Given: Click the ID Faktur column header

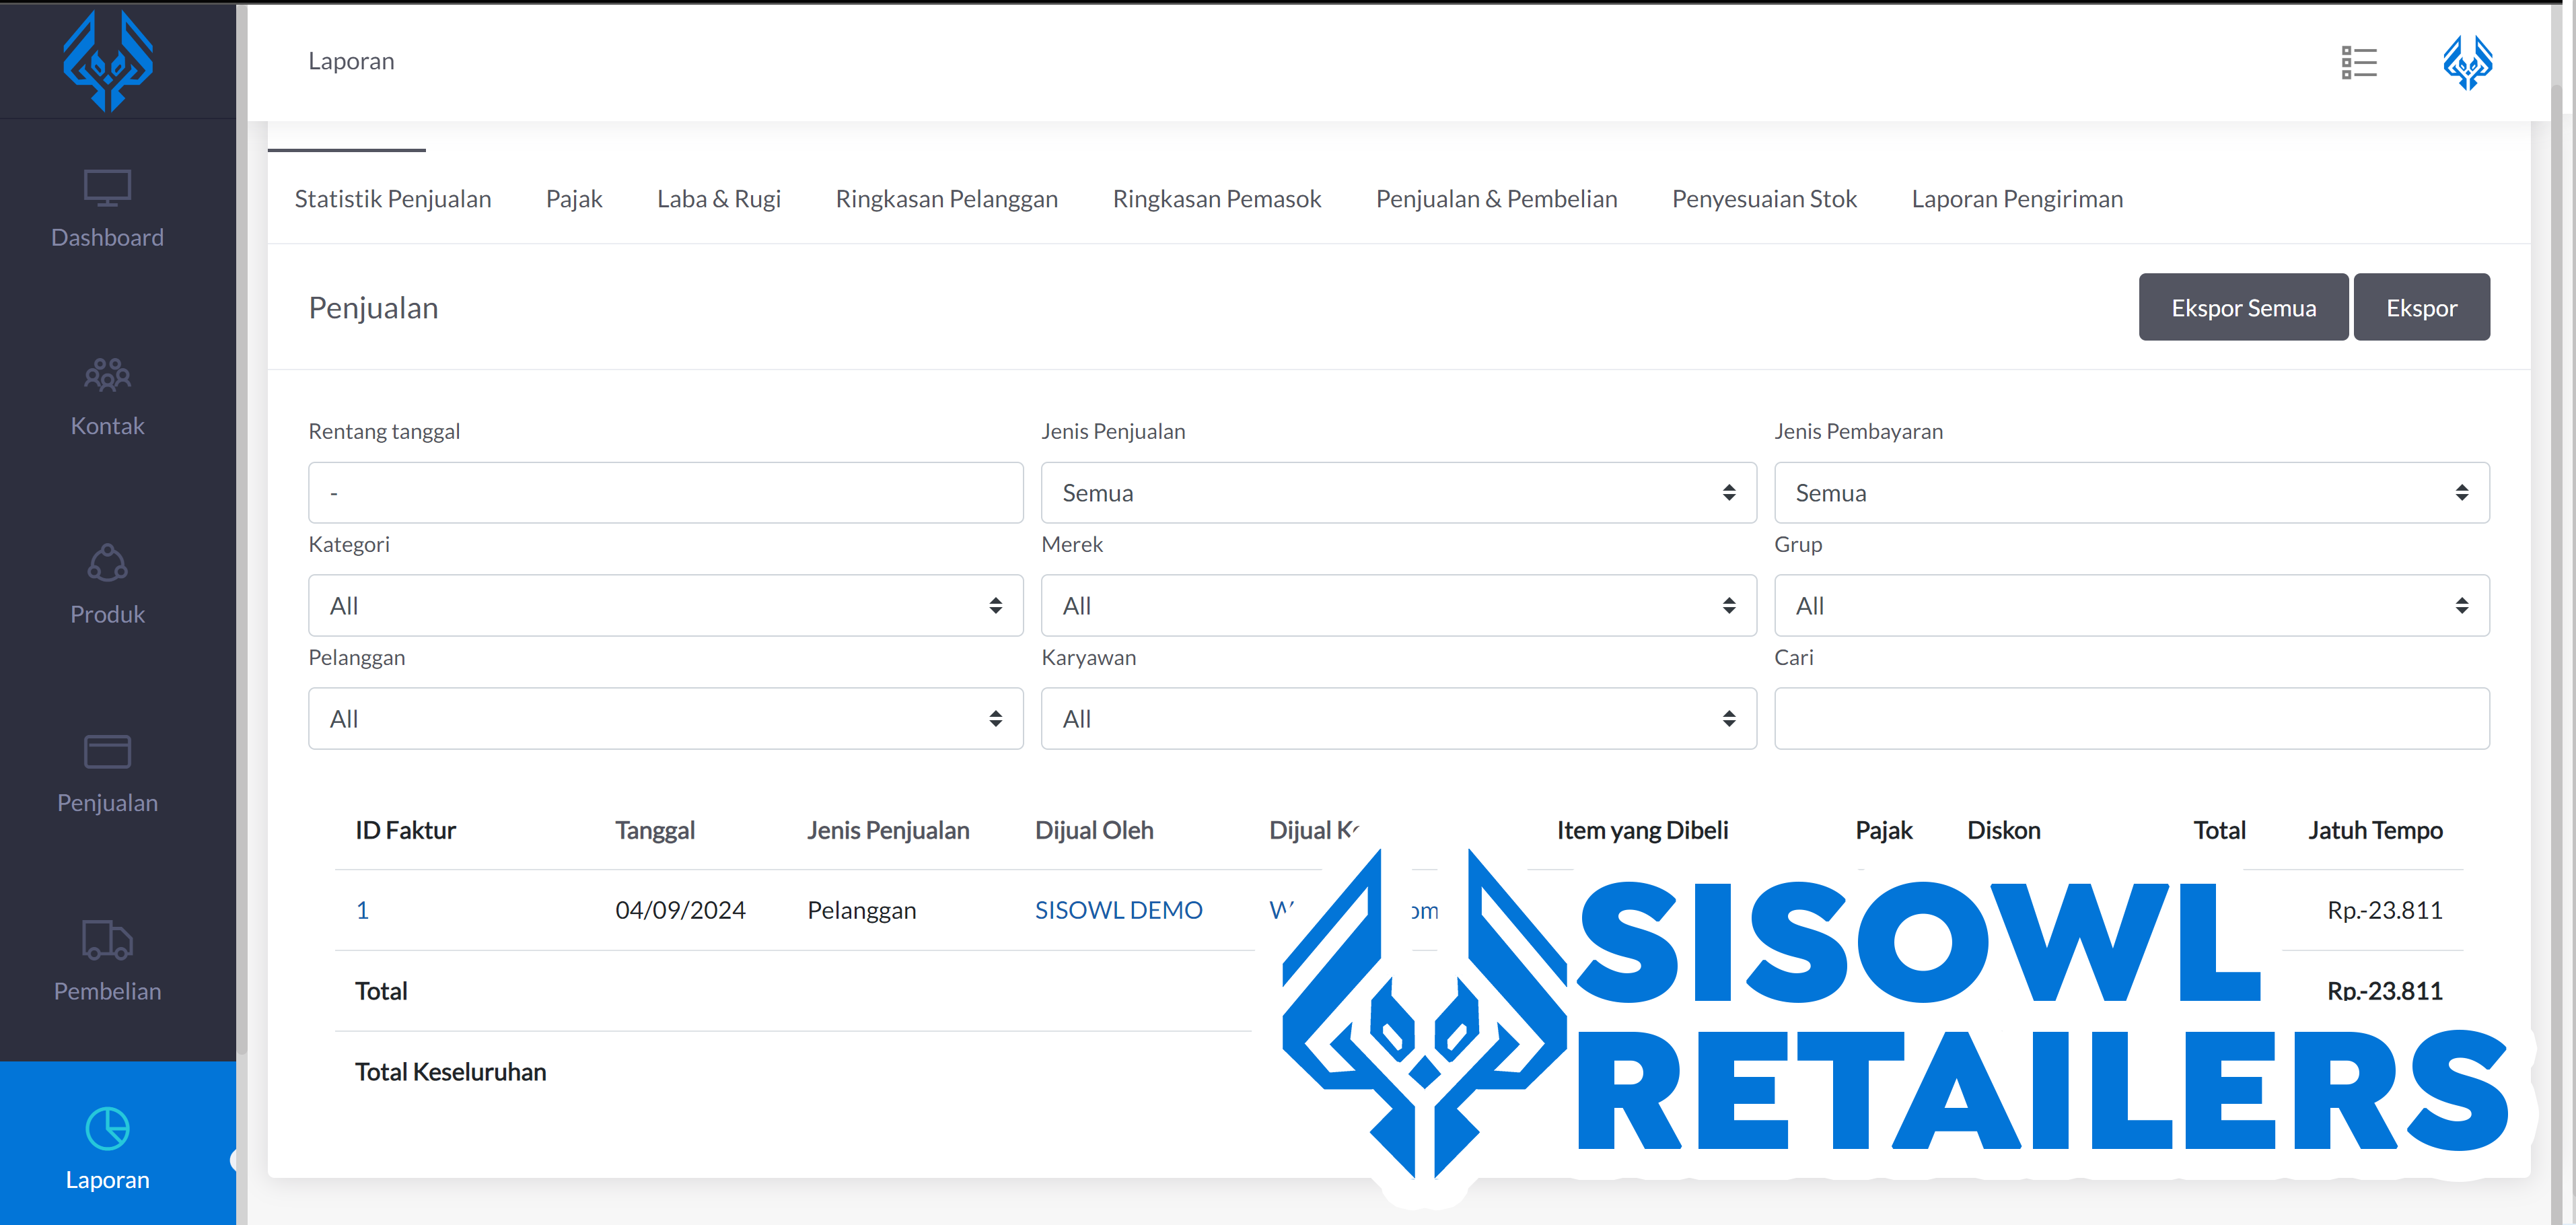Looking at the screenshot, I should [405, 830].
